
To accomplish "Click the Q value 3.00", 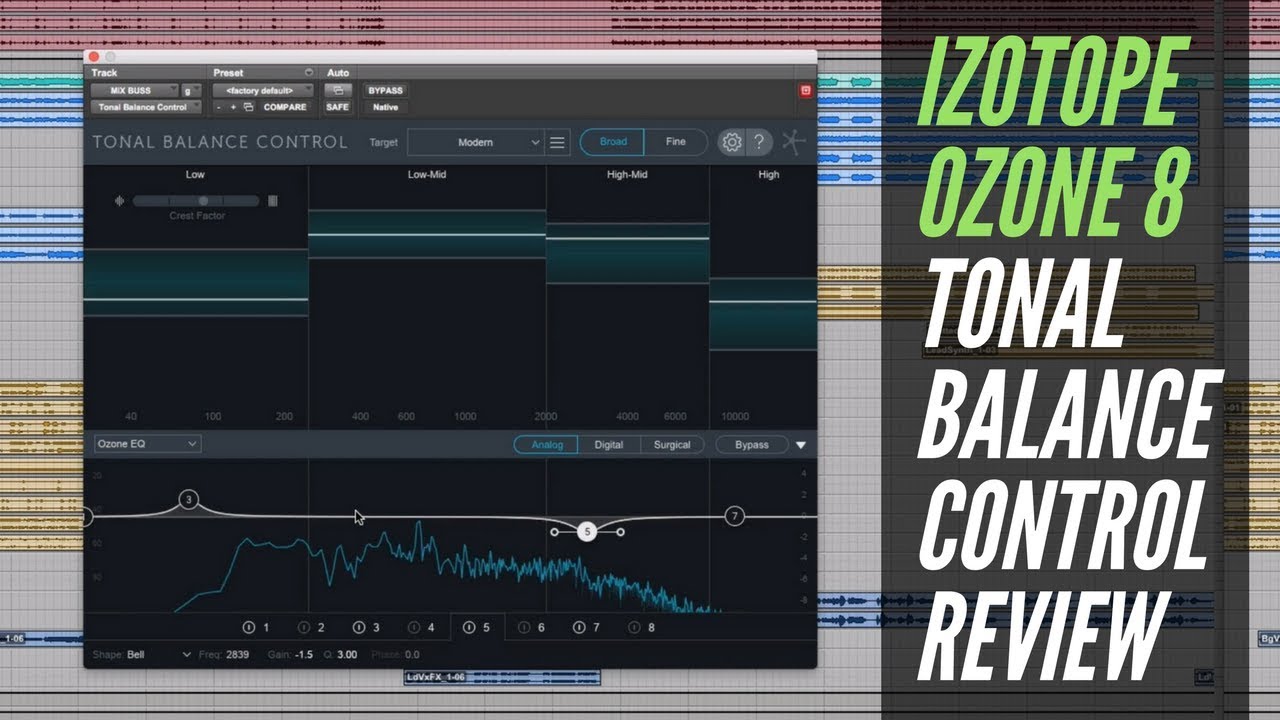I will [x=347, y=655].
